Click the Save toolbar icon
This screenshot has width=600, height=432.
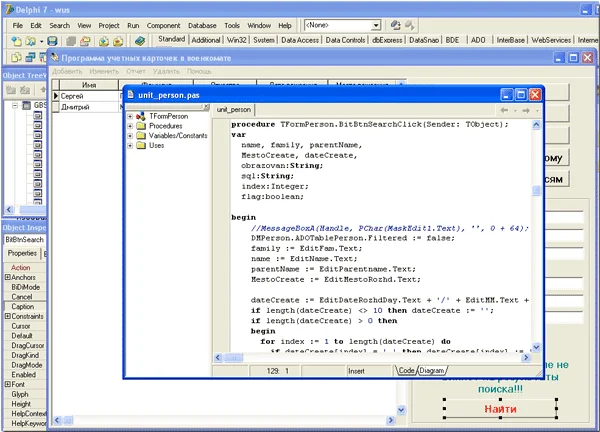pyautogui.click(x=53, y=40)
